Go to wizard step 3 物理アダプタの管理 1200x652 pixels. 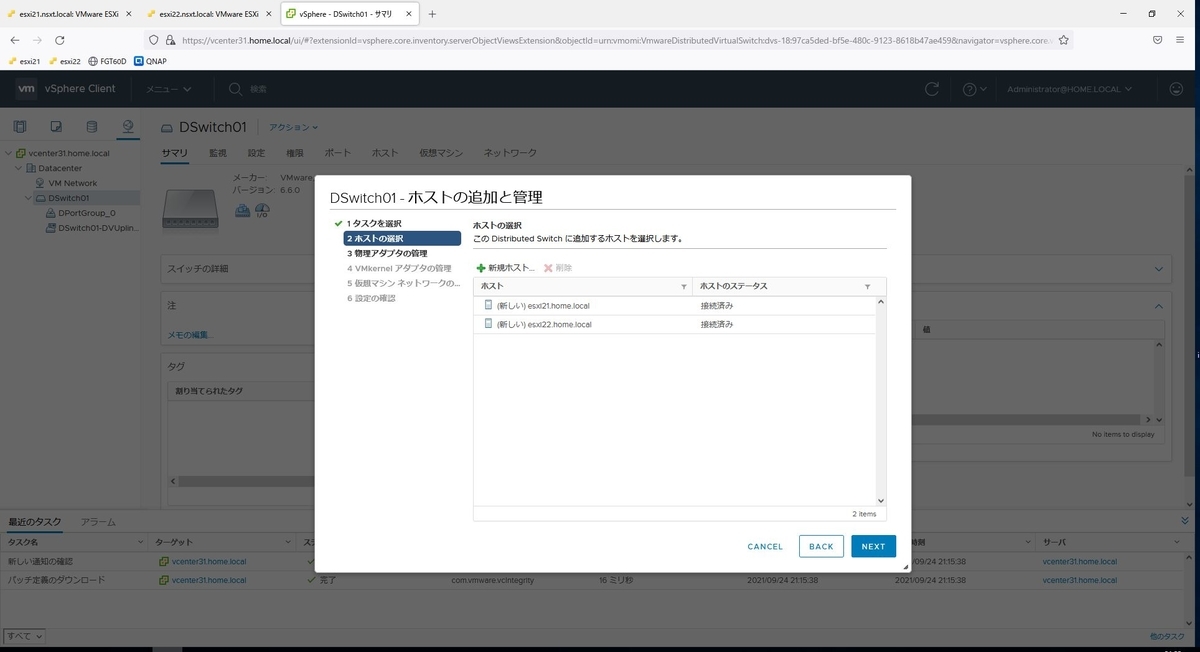pyautogui.click(x=387, y=253)
